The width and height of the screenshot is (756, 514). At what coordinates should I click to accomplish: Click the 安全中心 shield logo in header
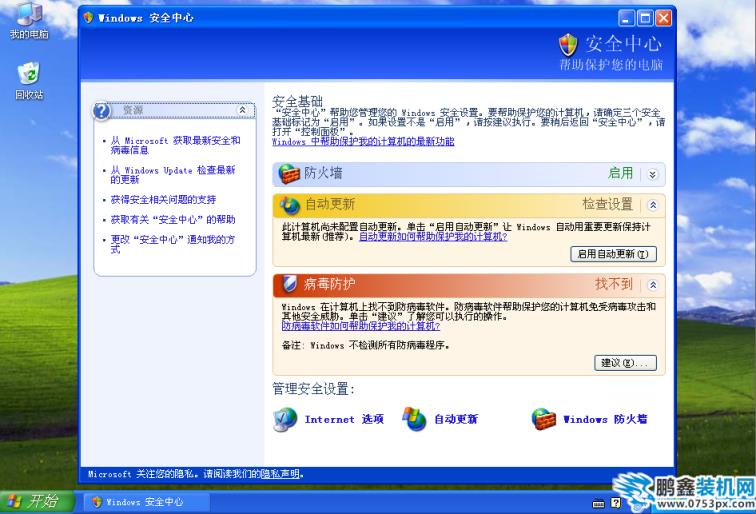click(x=568, y=45)
